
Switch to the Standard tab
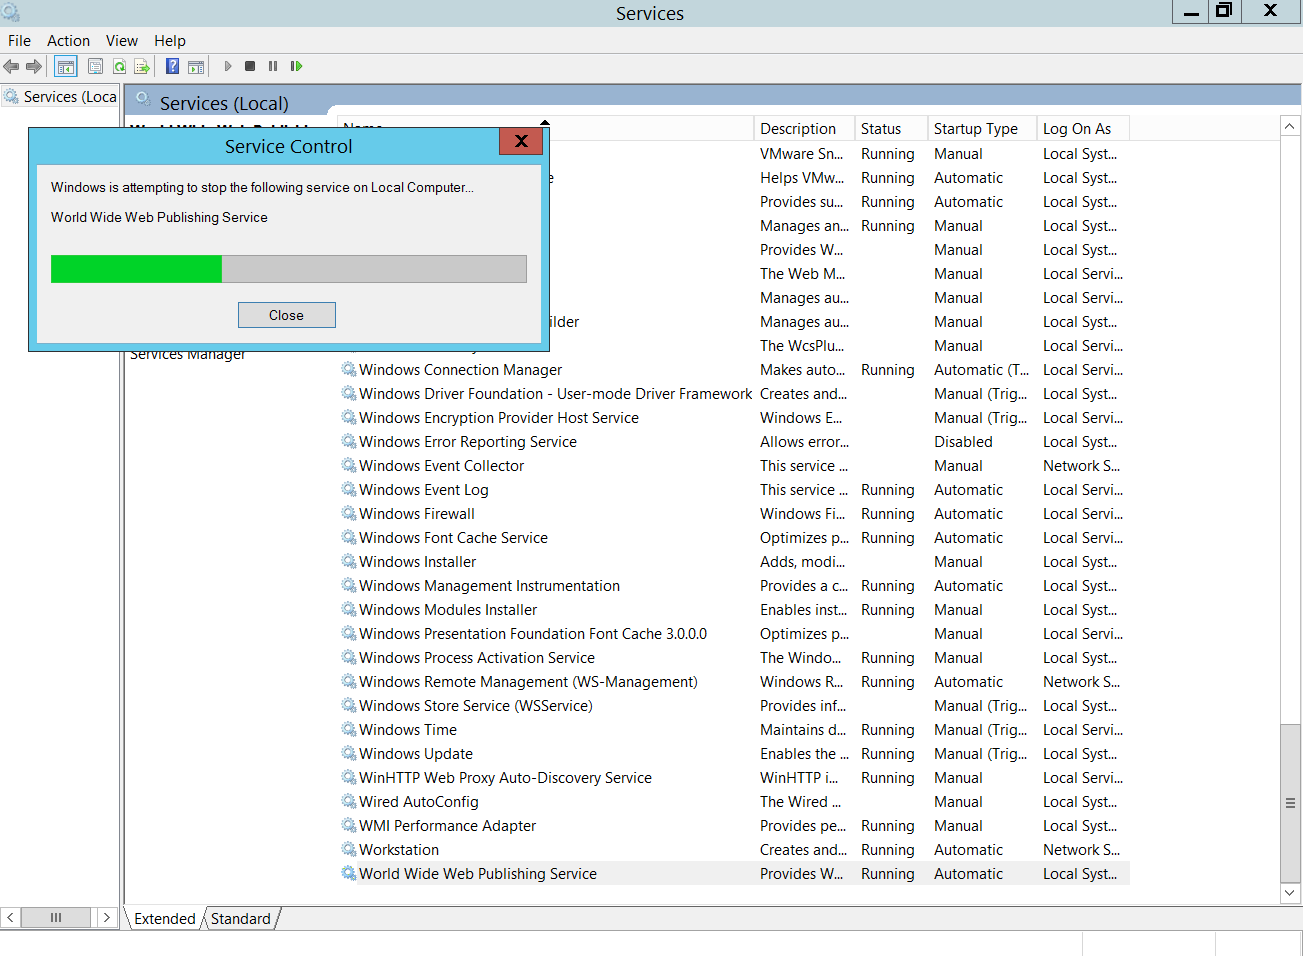[240, 918]
